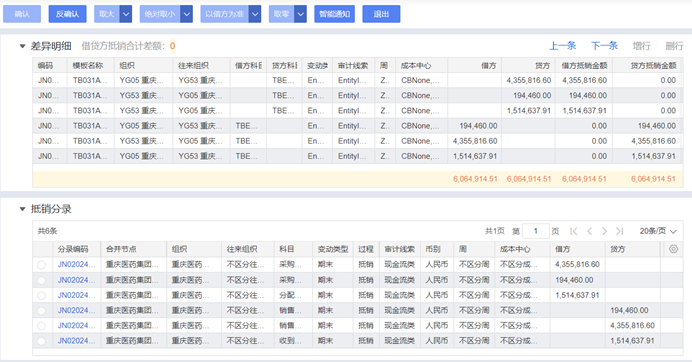Open the 取大 dropdown arrow
Image resolution: width=692 pixels, height=362 pixels.
(x=126, y=14)
